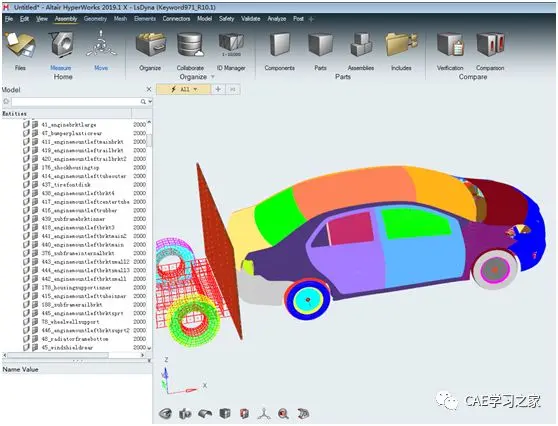Open the Assemblies tool
558x426 pixels.
(361, 50)
